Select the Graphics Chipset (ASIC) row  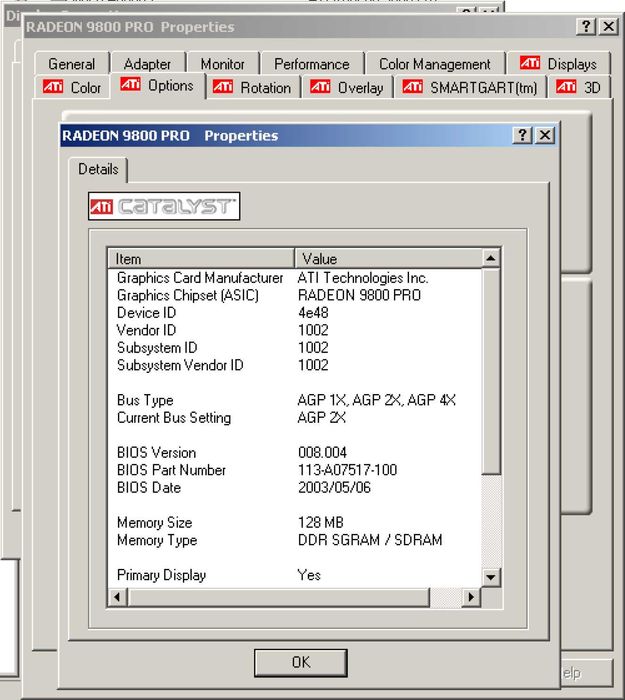[295, 295]
